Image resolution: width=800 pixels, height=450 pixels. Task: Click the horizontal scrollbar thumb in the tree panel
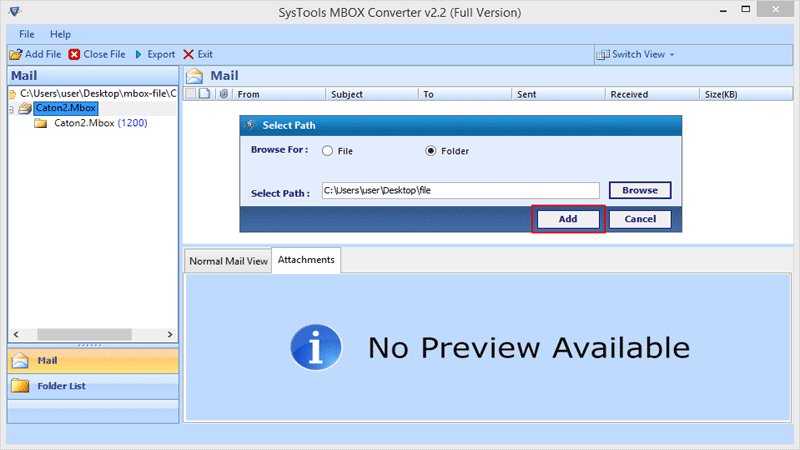tap(84, 335)
